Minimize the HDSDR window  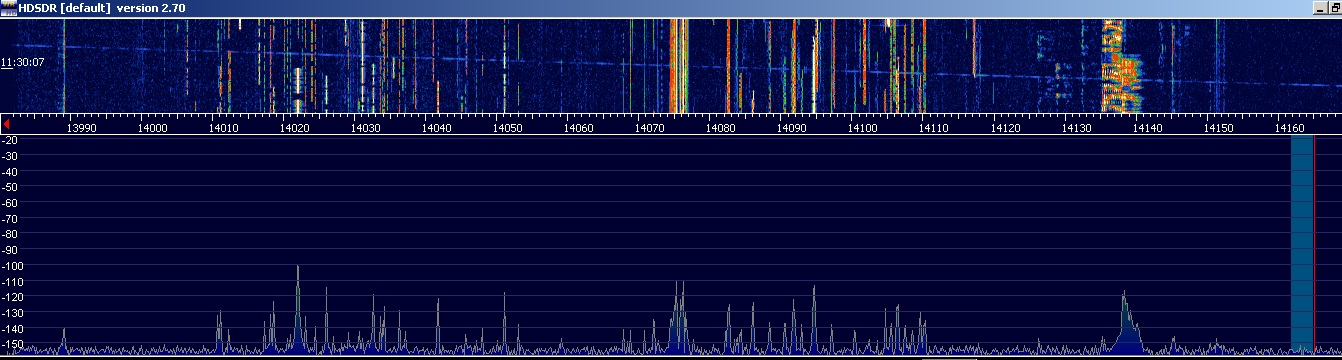[x=1320, y=8]
